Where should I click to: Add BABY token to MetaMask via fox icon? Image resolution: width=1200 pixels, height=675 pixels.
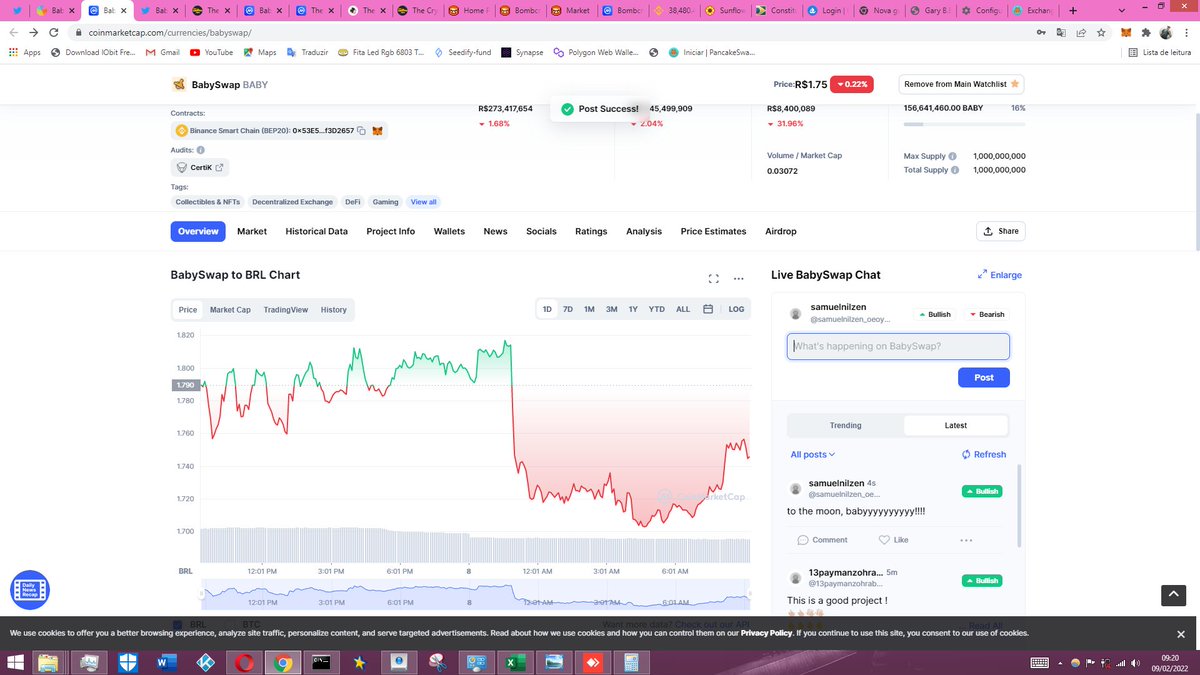click(378, 131)
